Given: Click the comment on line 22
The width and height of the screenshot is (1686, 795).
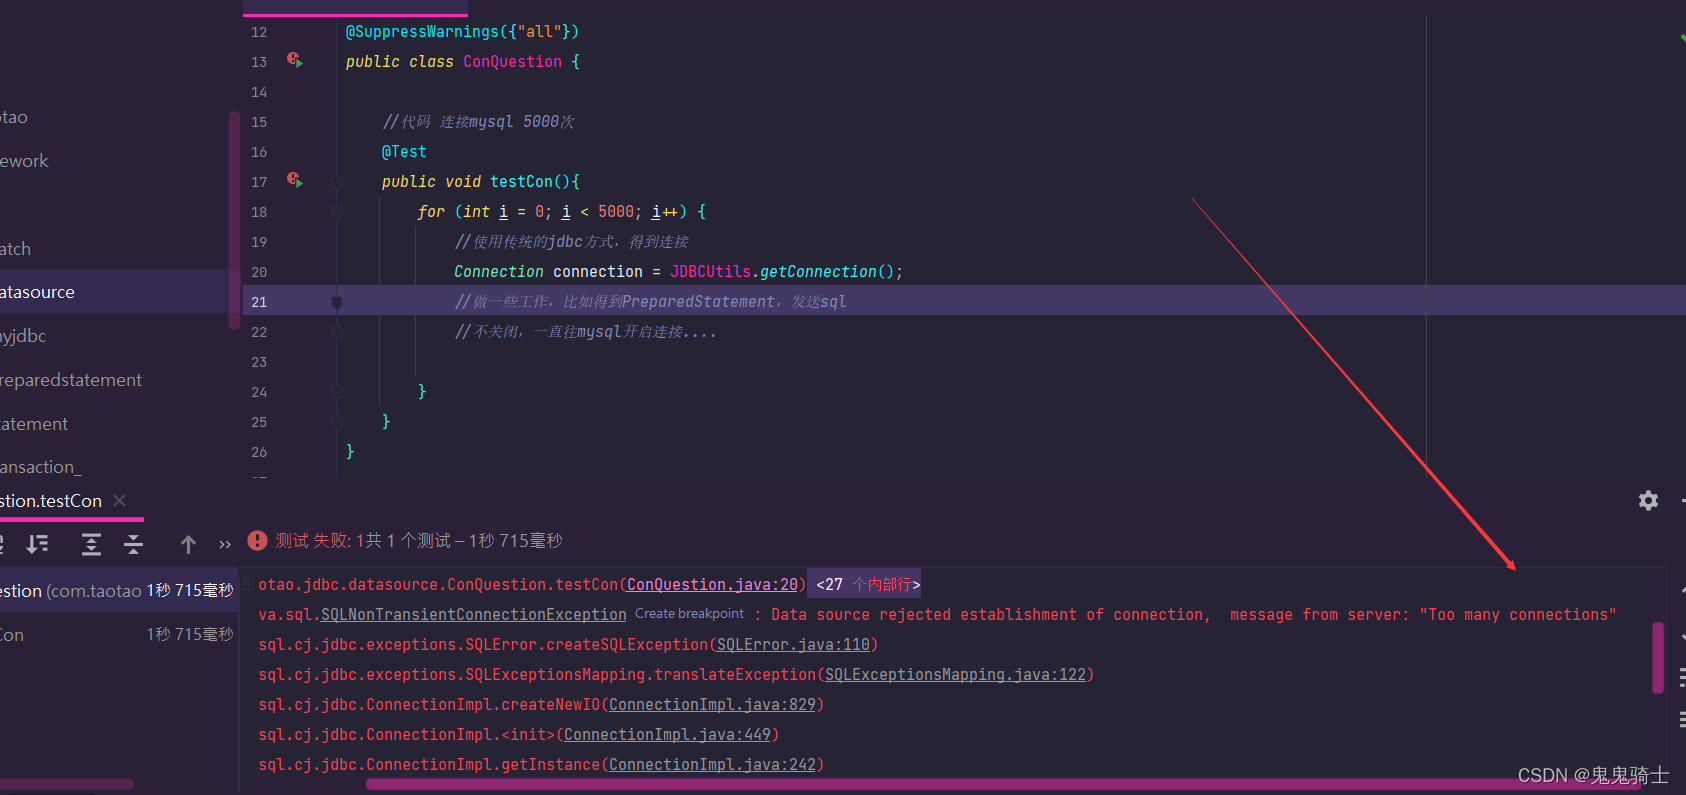Looking at the screenshot, I should (x=585, y=332).
